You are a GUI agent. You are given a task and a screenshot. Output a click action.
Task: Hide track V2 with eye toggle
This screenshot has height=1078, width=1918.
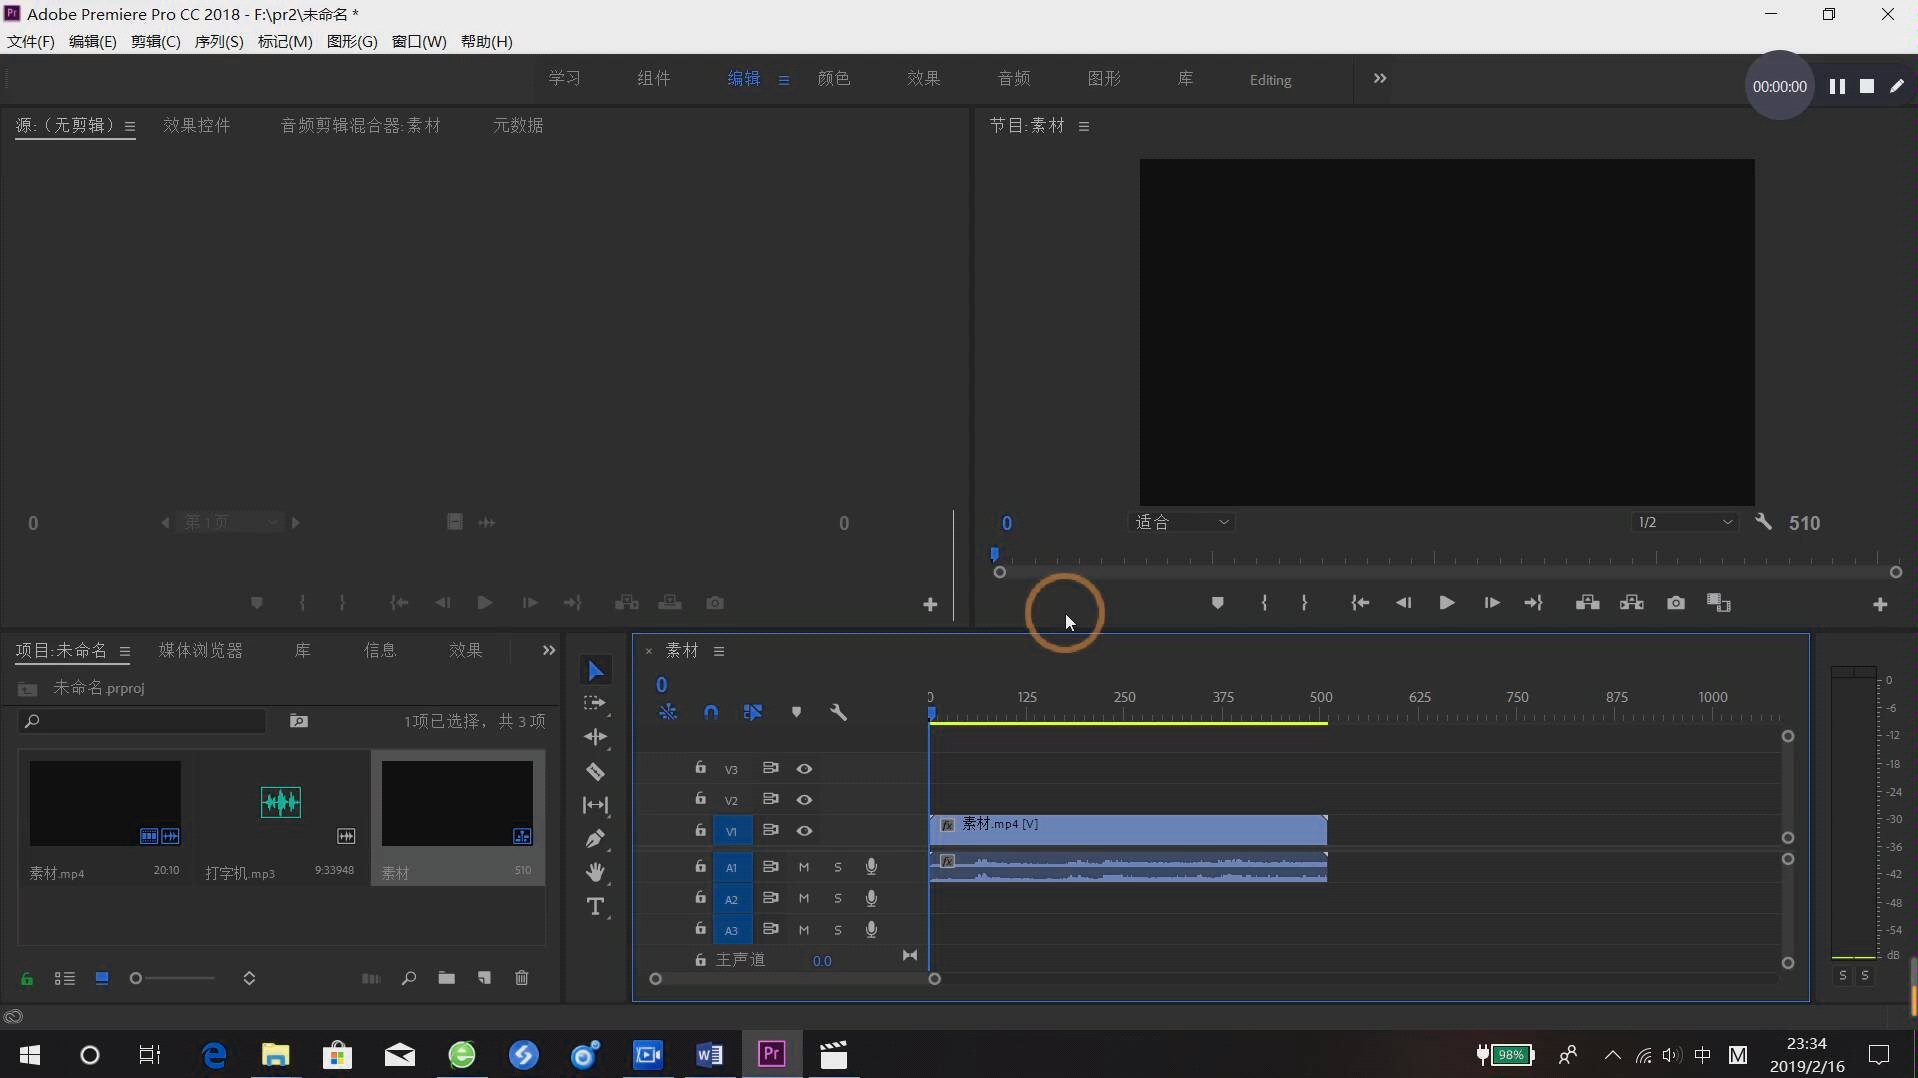point(804,800)
